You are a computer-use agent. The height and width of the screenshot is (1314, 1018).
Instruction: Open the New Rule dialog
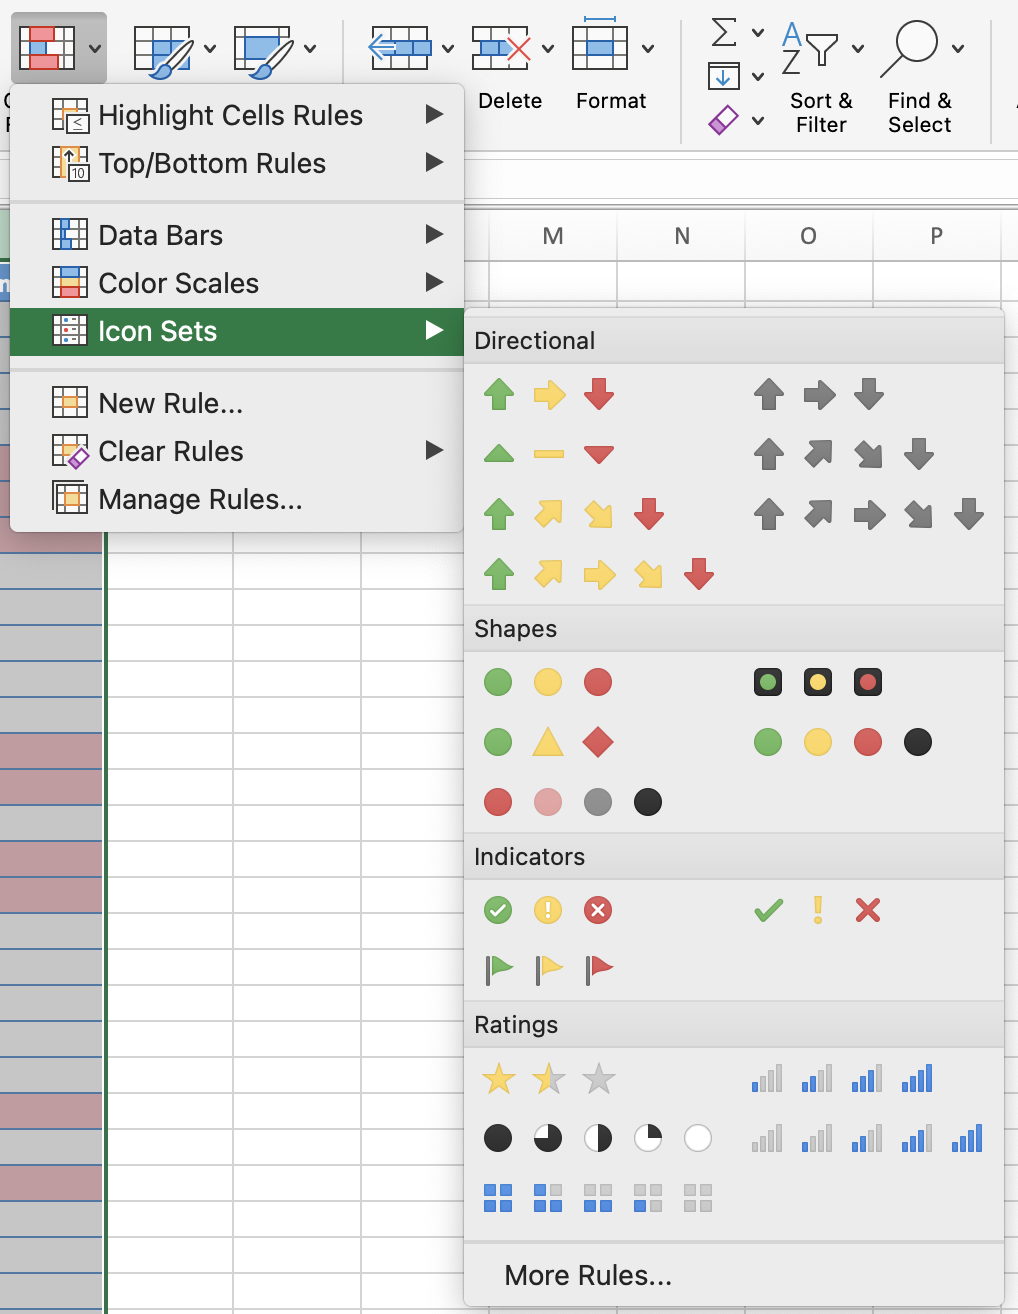[171, 403]
